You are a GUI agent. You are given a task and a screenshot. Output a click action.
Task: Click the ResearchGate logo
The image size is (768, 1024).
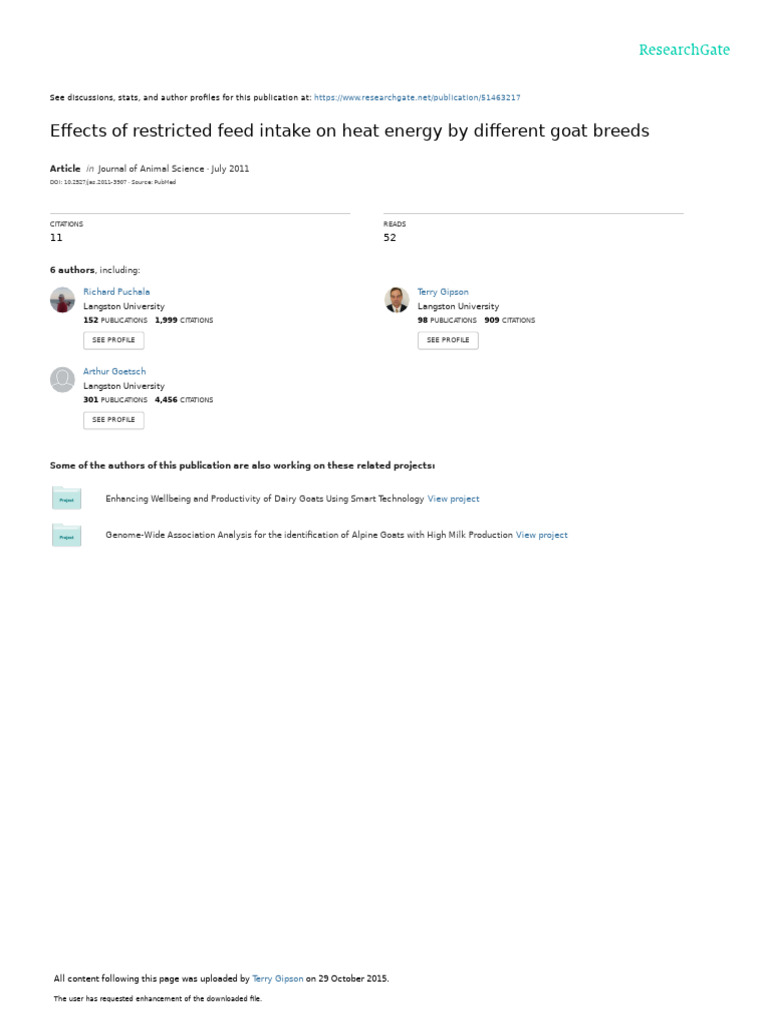click(x=684, y=50)
